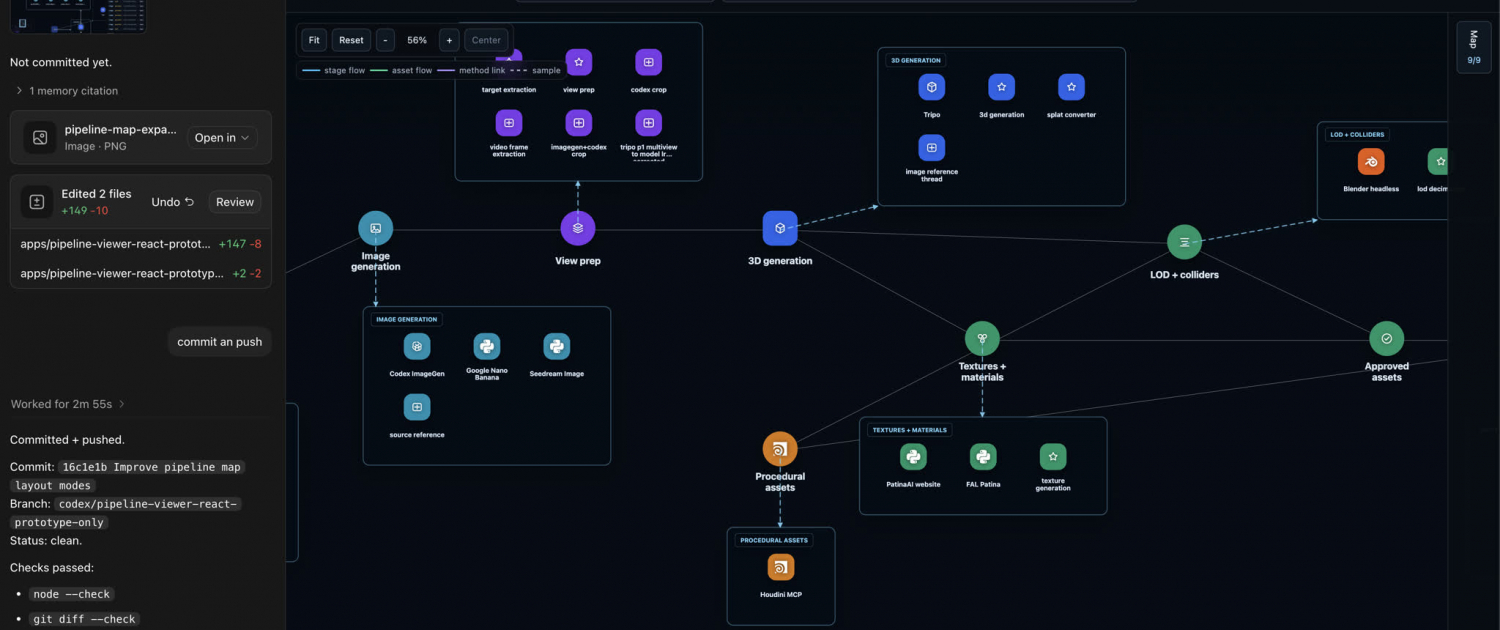Open the changed file showing +147 -8

[141, 244]
